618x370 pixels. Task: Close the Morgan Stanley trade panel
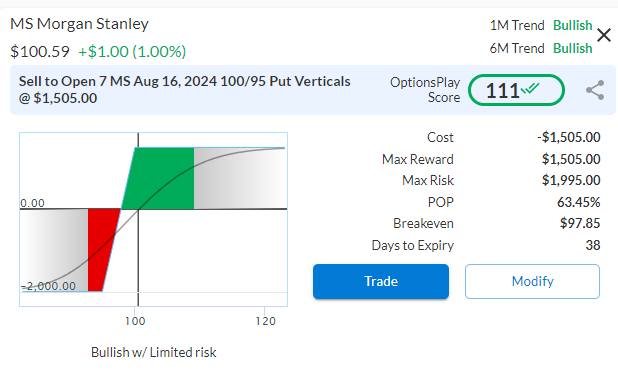click(603, 35)
